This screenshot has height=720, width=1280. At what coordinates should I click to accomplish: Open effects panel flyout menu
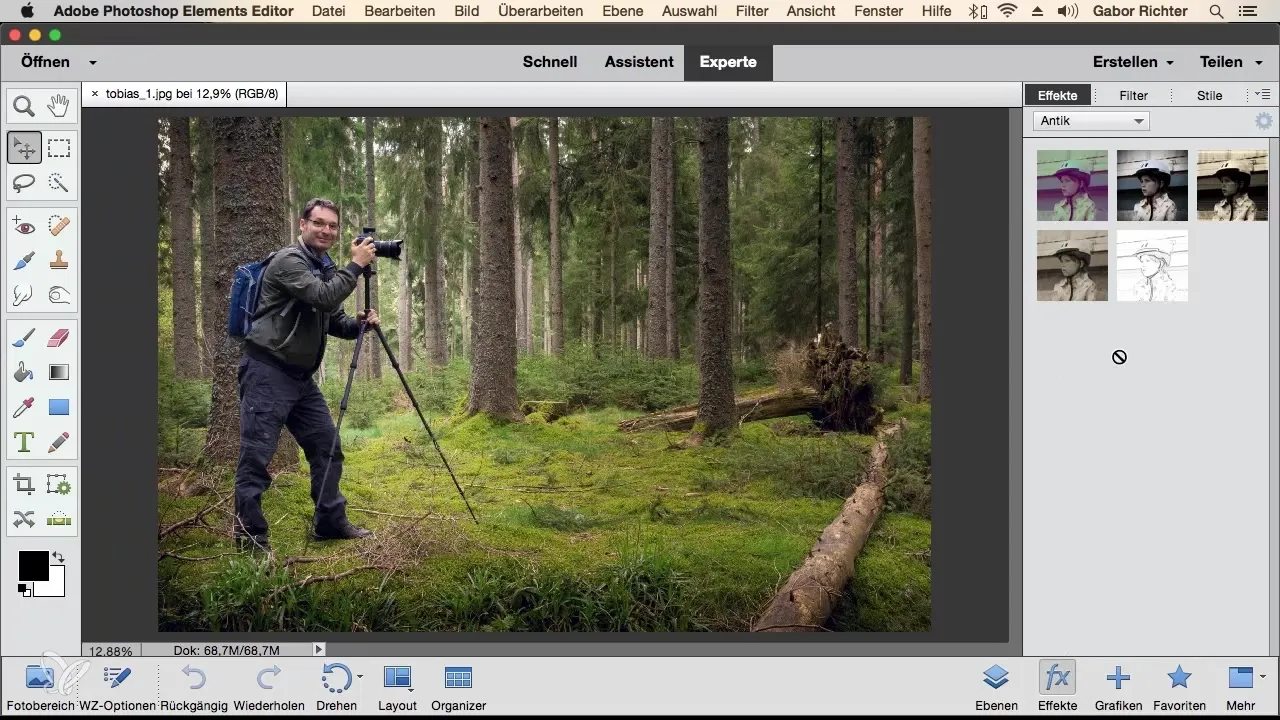coord(1262,94)
